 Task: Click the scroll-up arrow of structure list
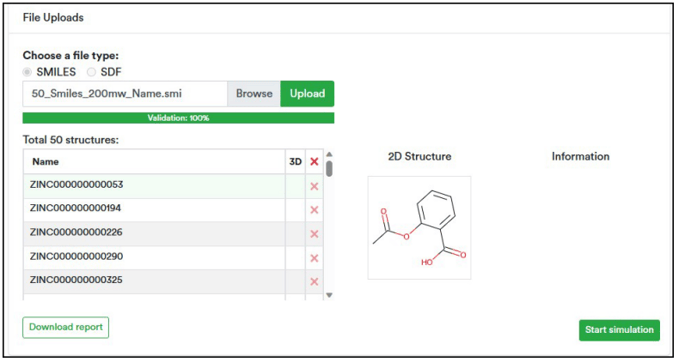[x=329, y=154]
